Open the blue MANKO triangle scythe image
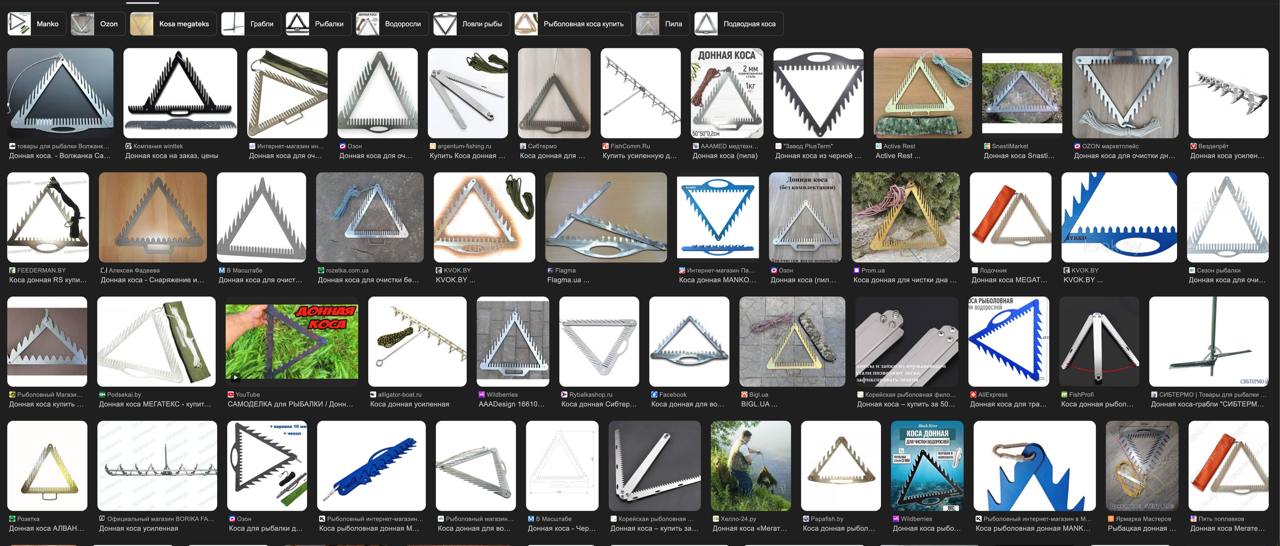 click(x=718, y=217)
